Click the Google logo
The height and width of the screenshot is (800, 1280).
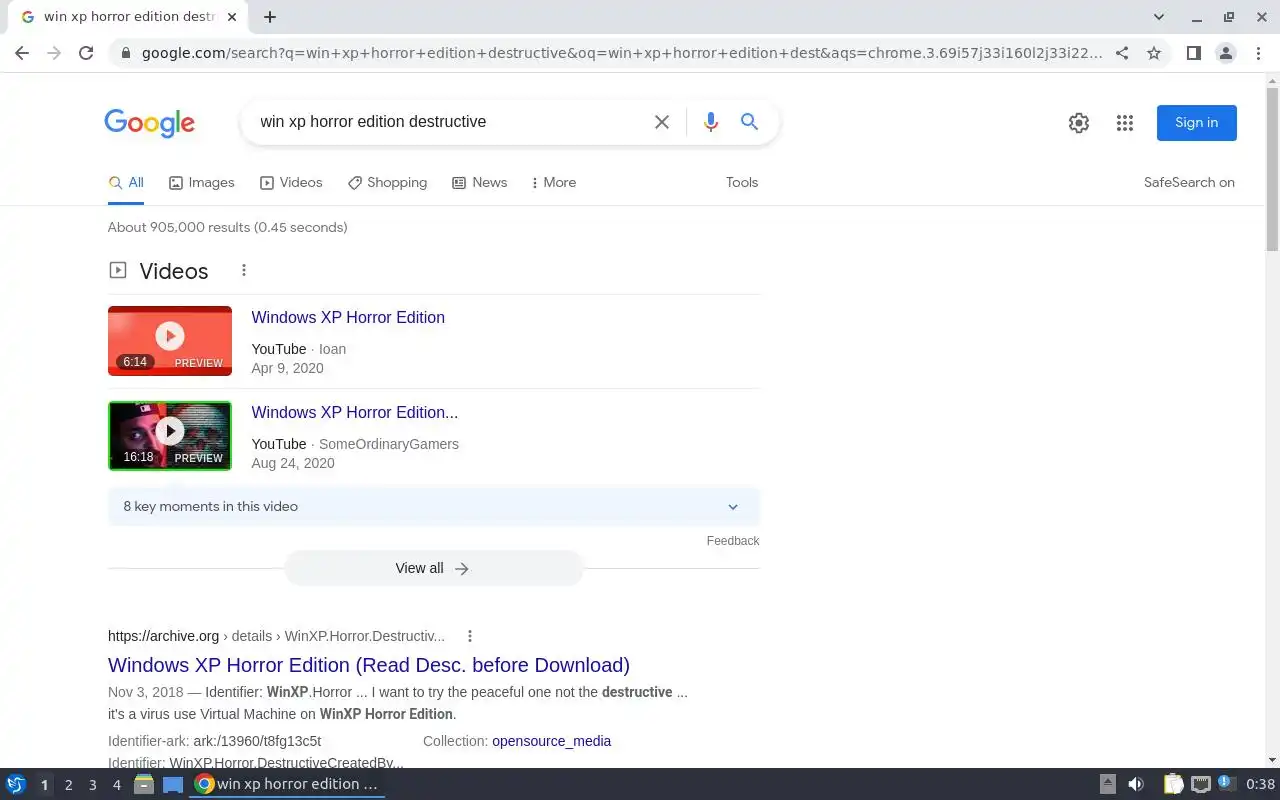[149, 123]
